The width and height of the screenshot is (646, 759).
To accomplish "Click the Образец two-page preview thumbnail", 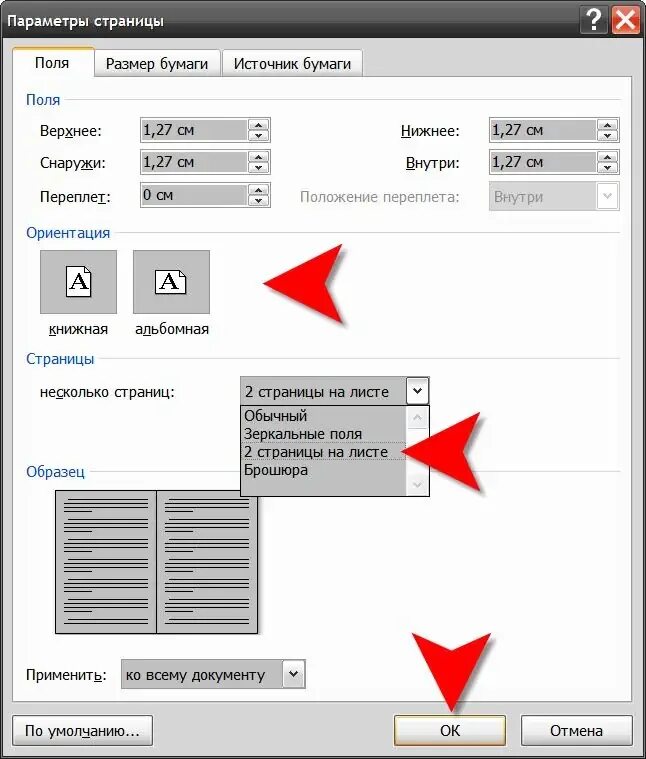I will tap(156, 562).
